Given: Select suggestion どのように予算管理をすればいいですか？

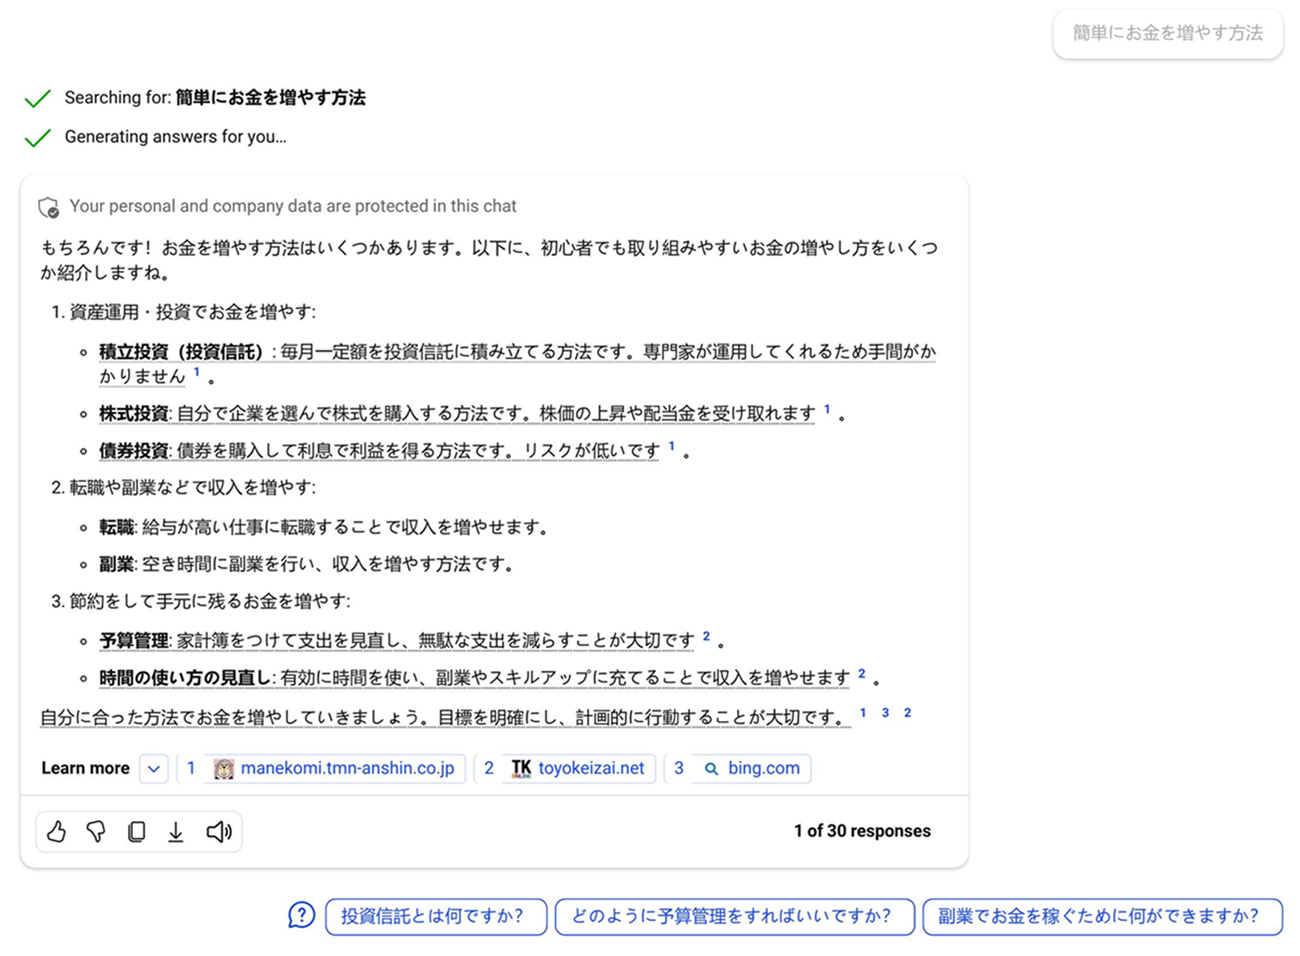Looking at the screenshot, I should pos(734,916).
